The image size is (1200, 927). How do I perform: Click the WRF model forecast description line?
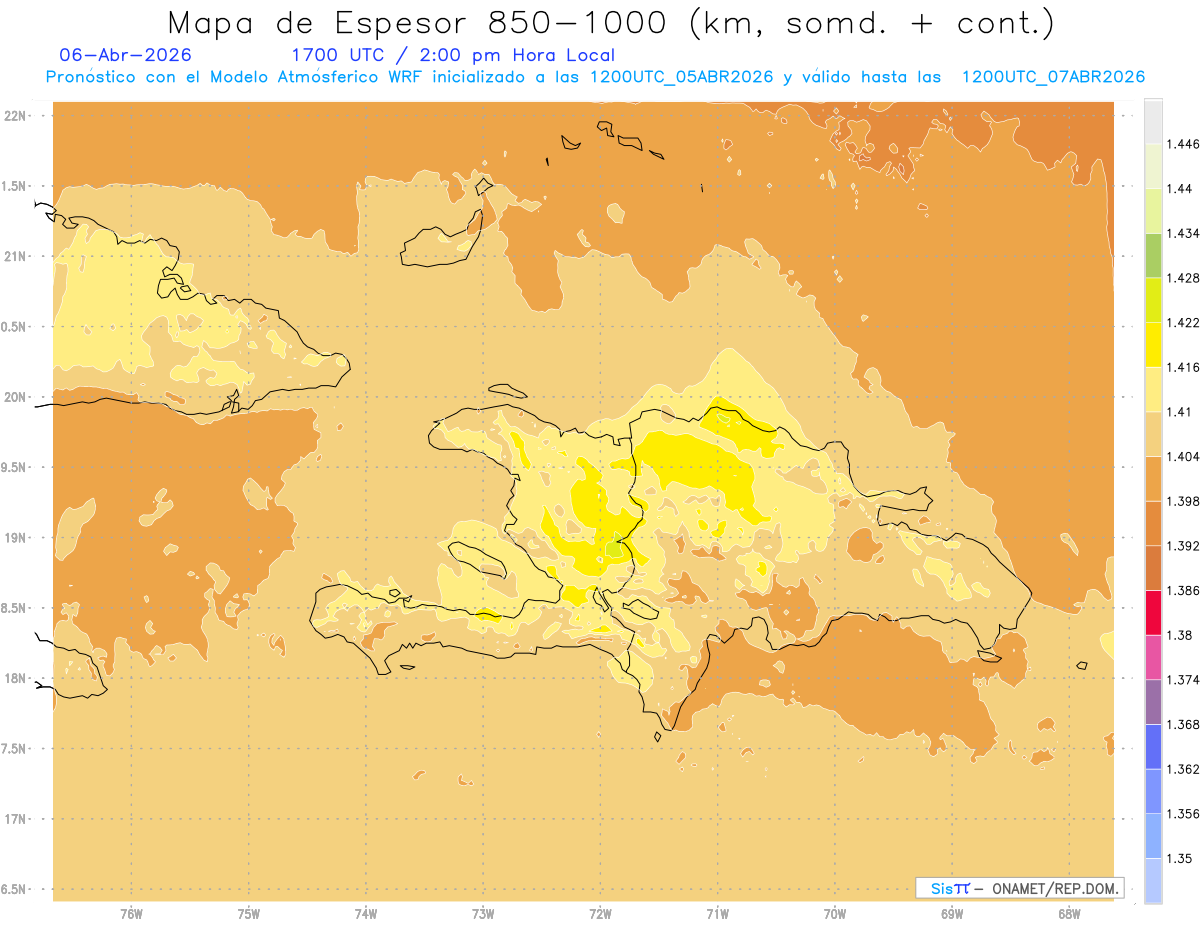coord(595,77)
